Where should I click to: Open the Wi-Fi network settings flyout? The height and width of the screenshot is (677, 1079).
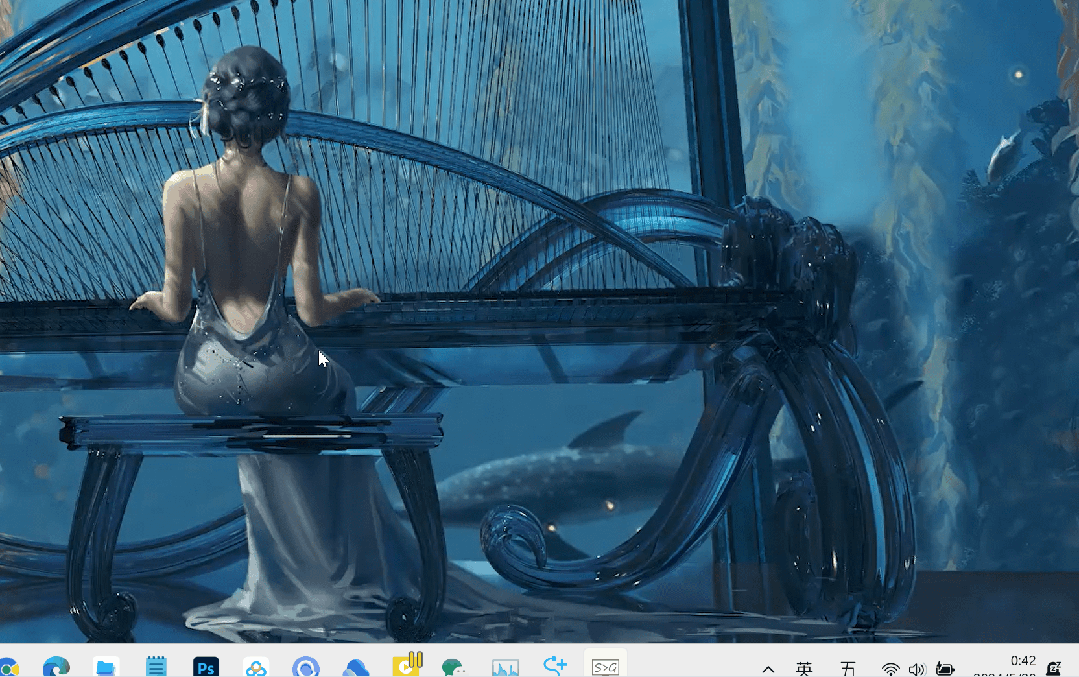click(x=890, y=668)
